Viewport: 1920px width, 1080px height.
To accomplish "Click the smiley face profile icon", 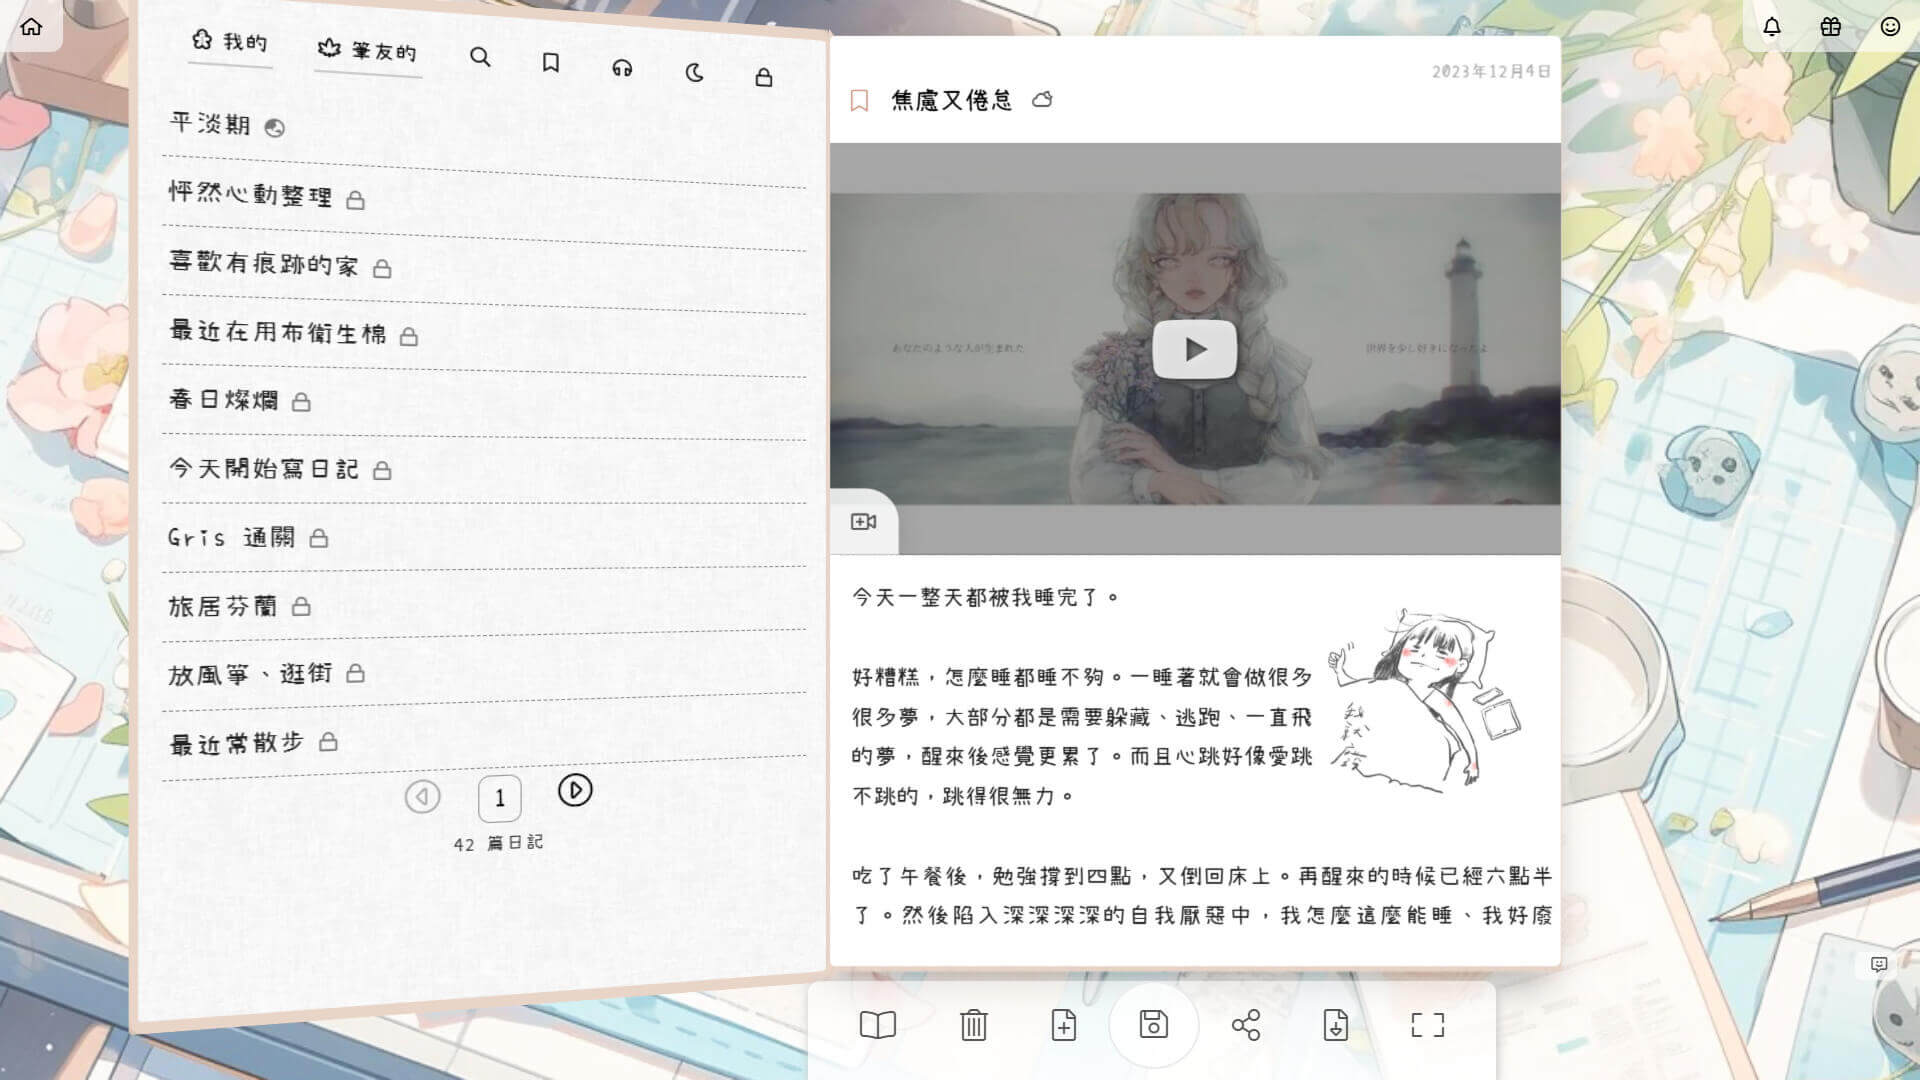I will pos(1889,27).
